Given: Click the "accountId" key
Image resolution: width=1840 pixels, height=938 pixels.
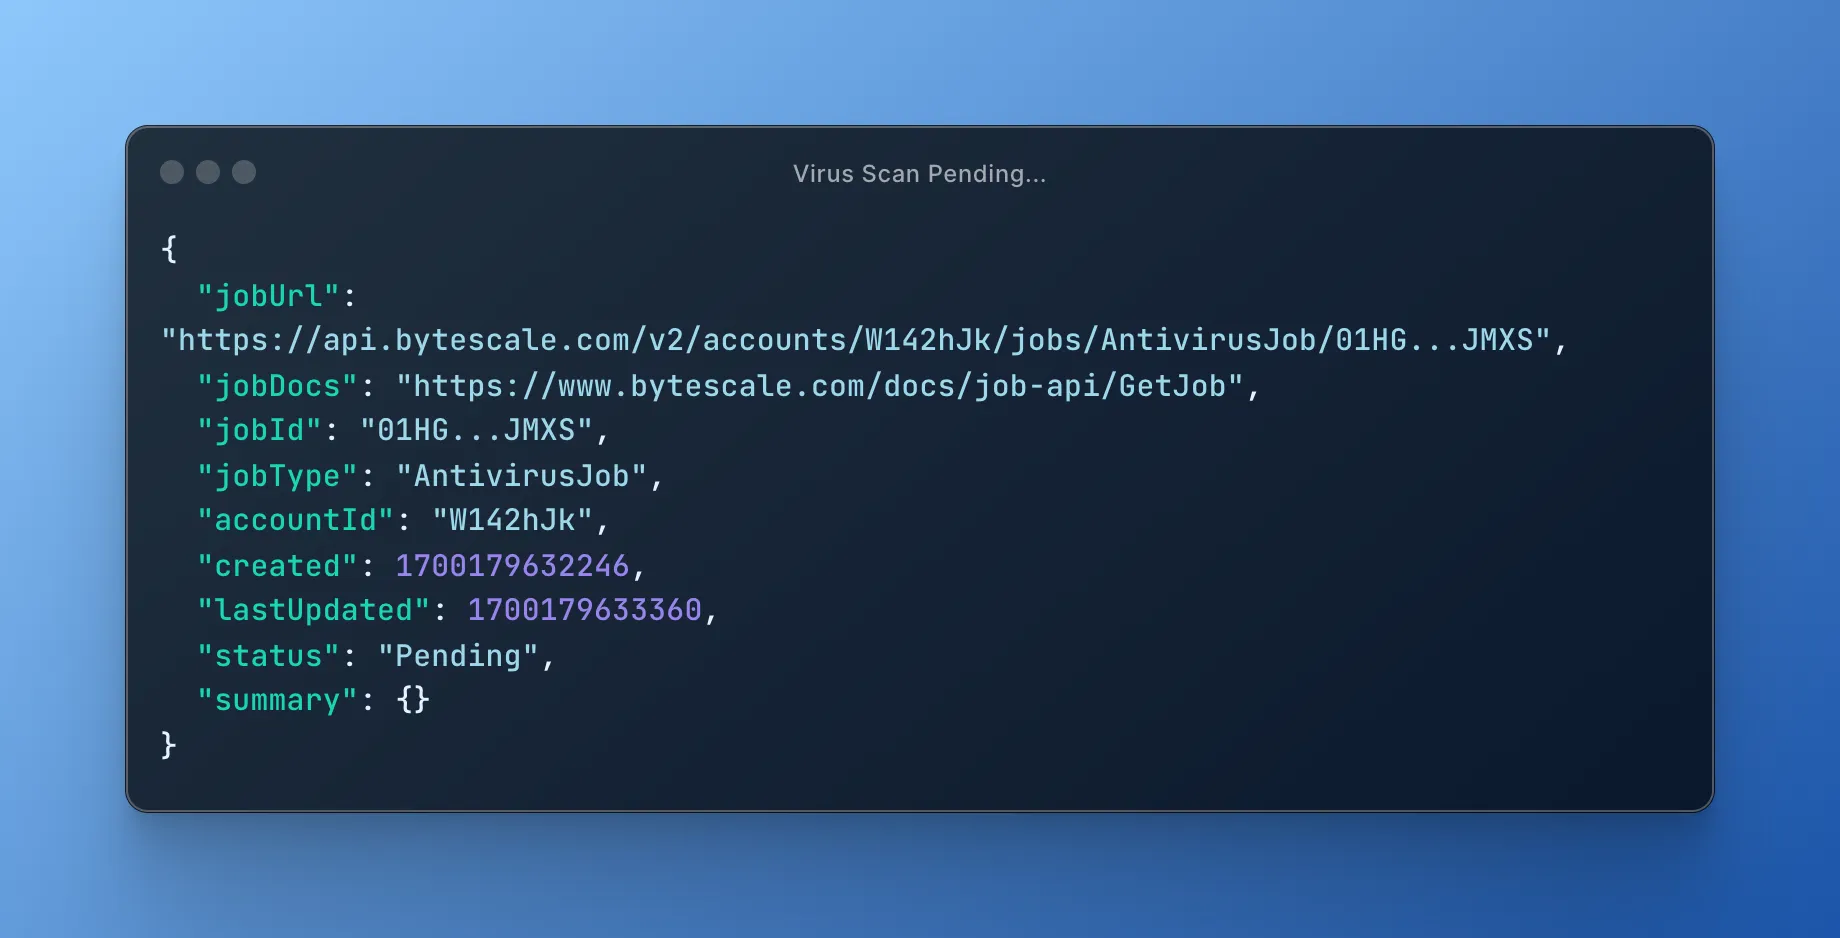Looking at the screenshot, I should click(295, 521).
